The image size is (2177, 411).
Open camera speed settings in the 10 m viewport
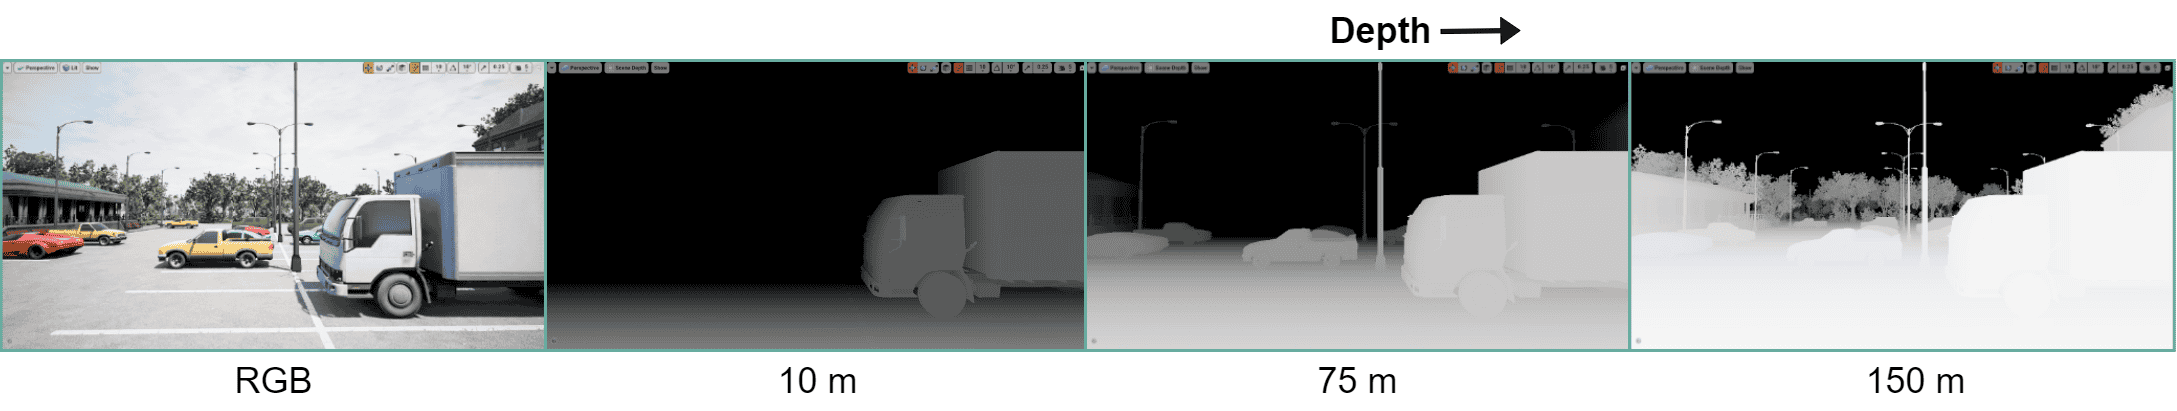coord(1065,68)
